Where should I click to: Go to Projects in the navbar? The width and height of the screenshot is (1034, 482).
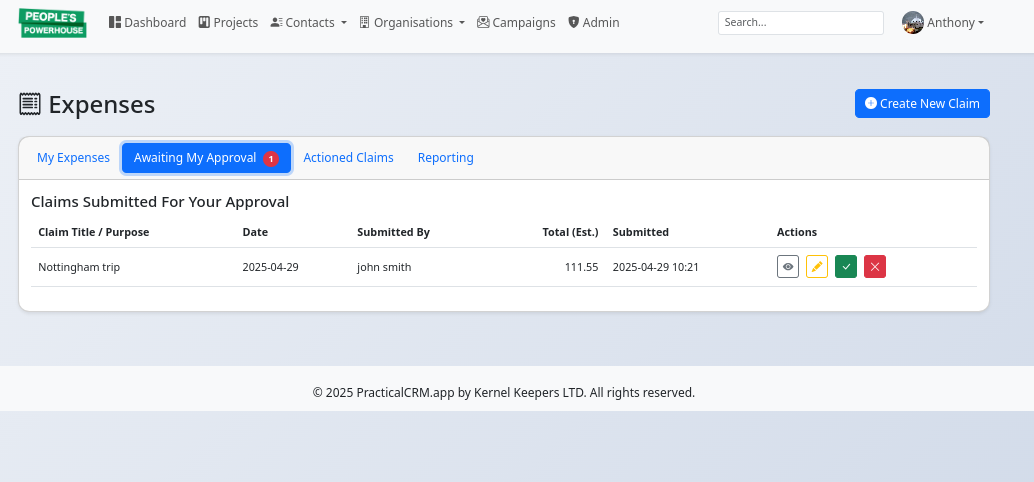click(x=228, y=22)
